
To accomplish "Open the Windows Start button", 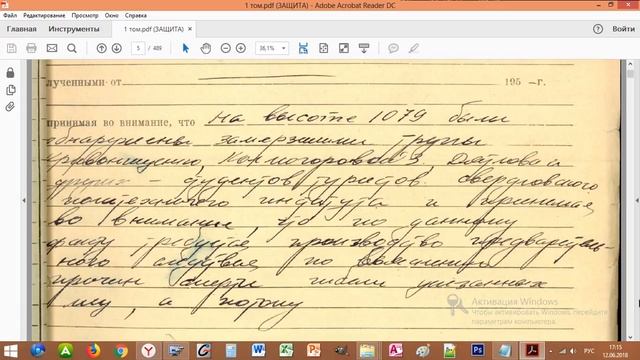I will pos(11,351).
